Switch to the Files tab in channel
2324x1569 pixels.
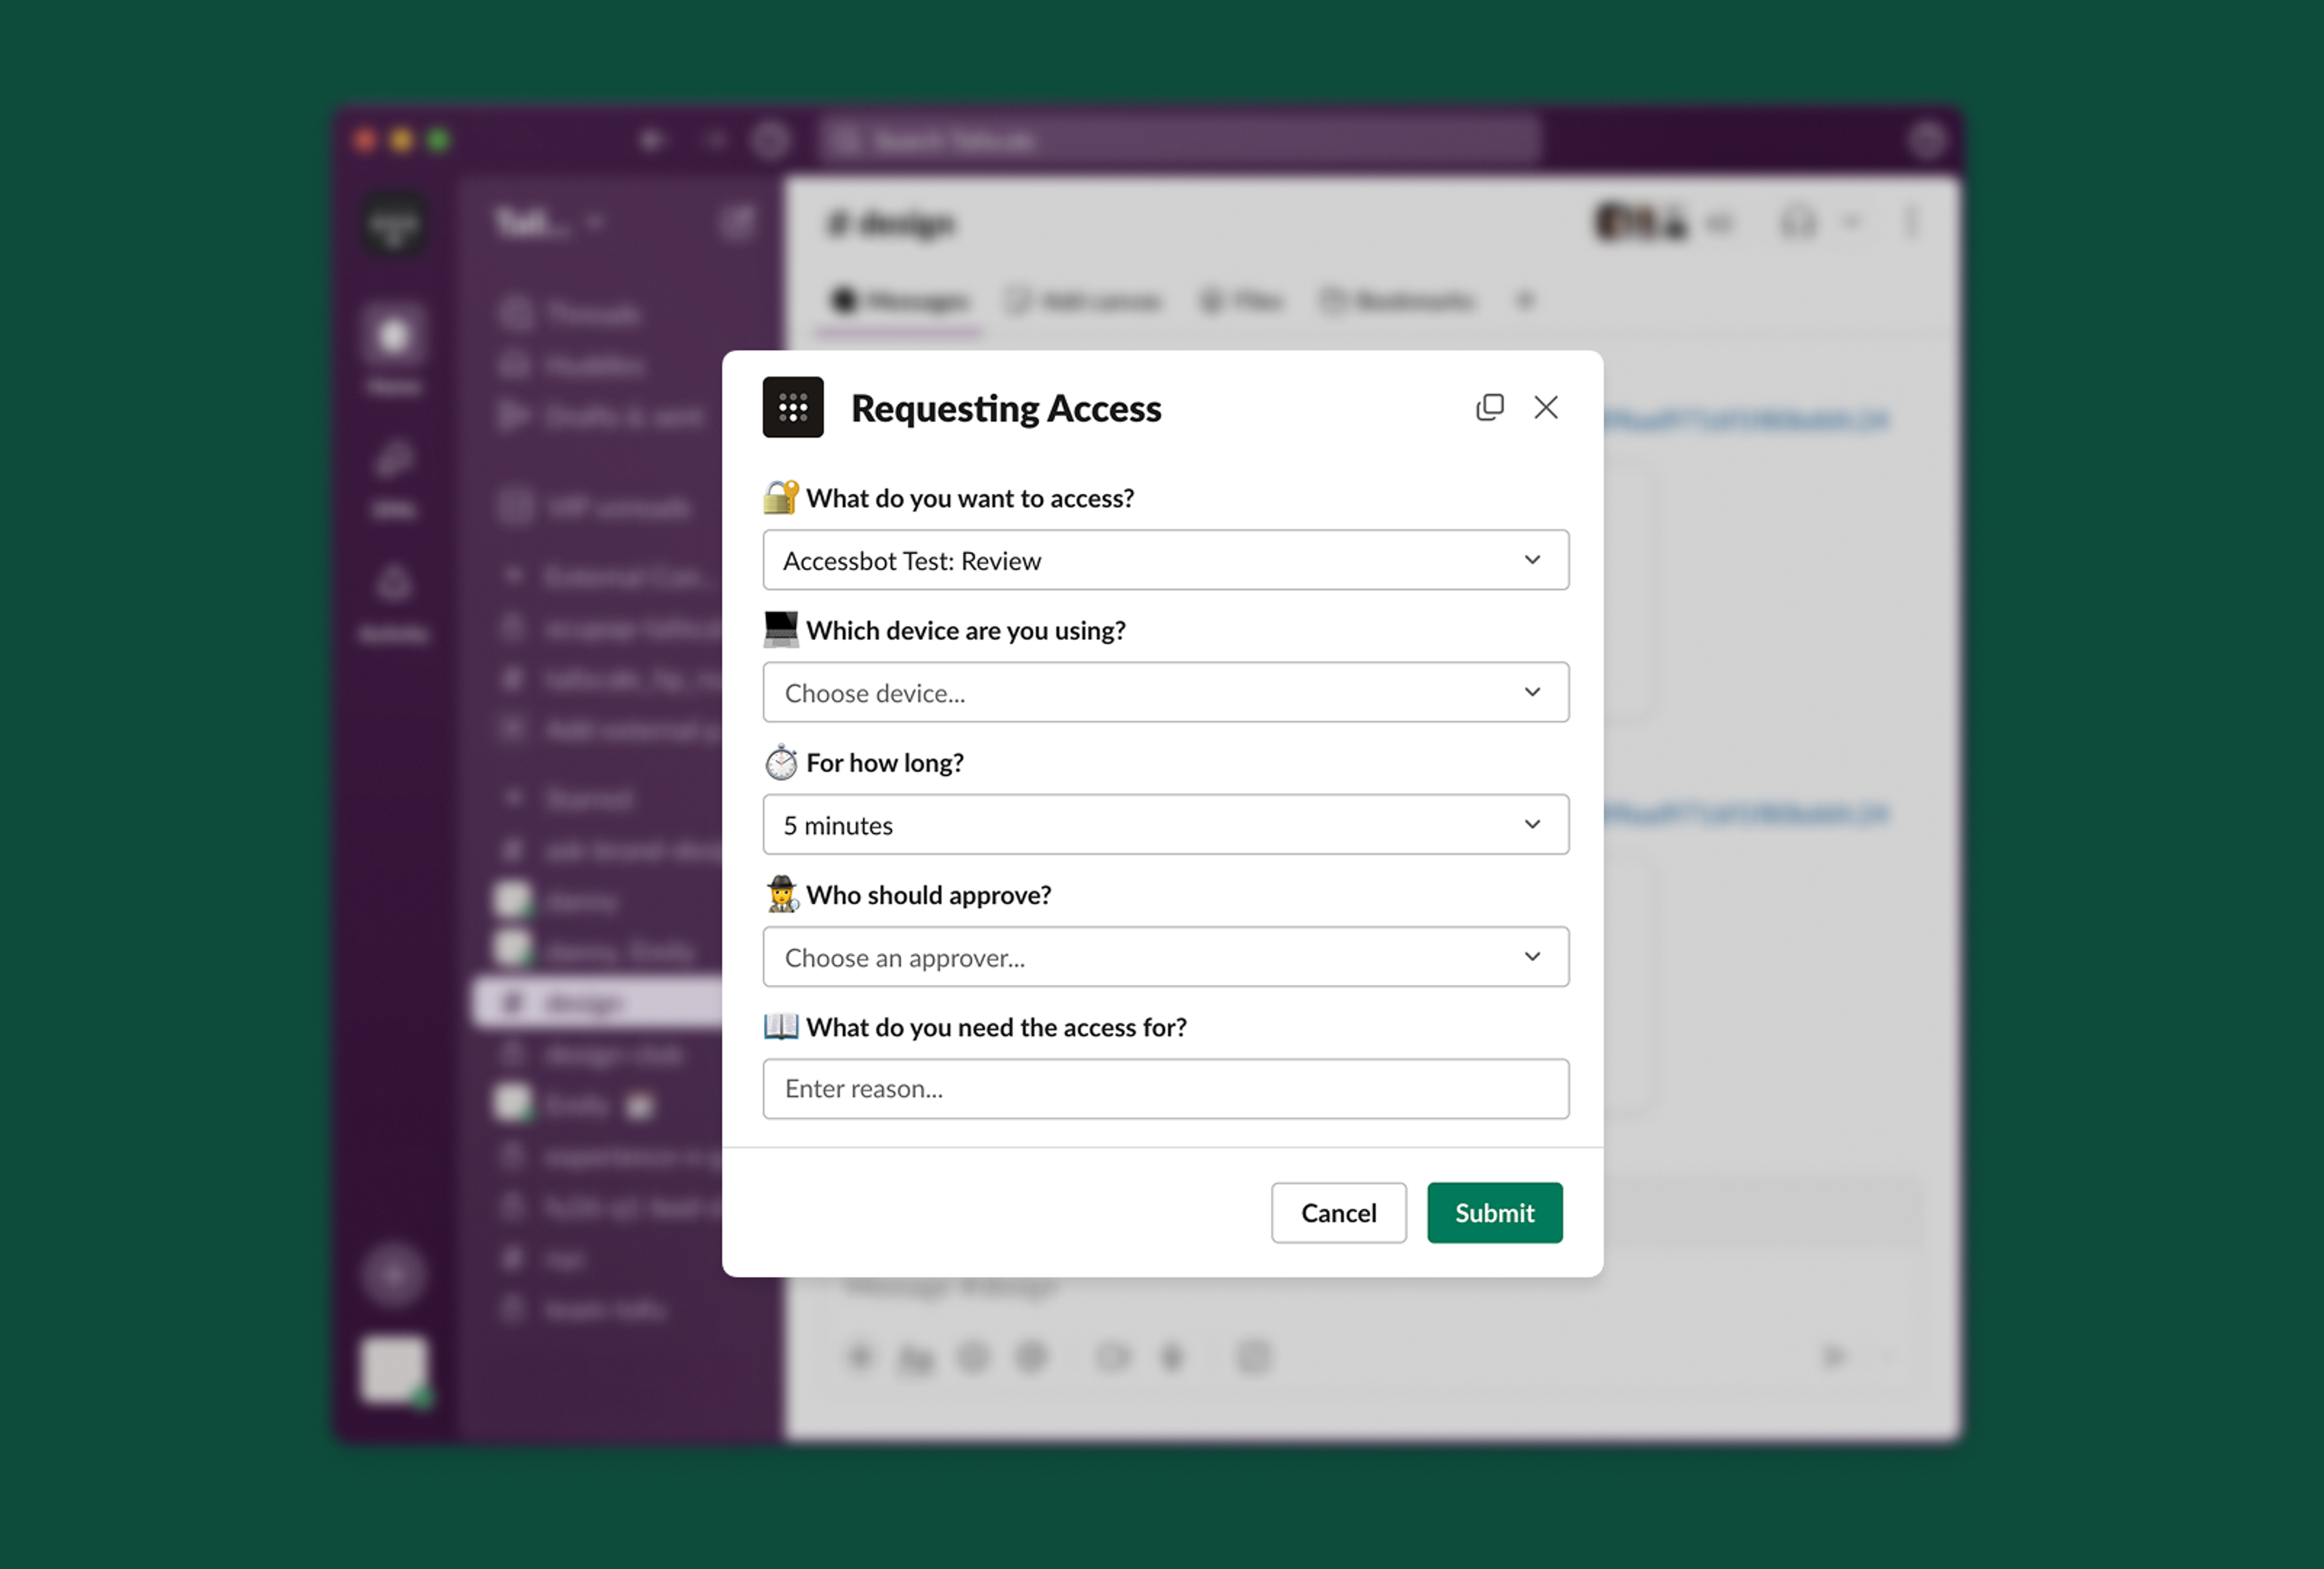(1241, 300)
